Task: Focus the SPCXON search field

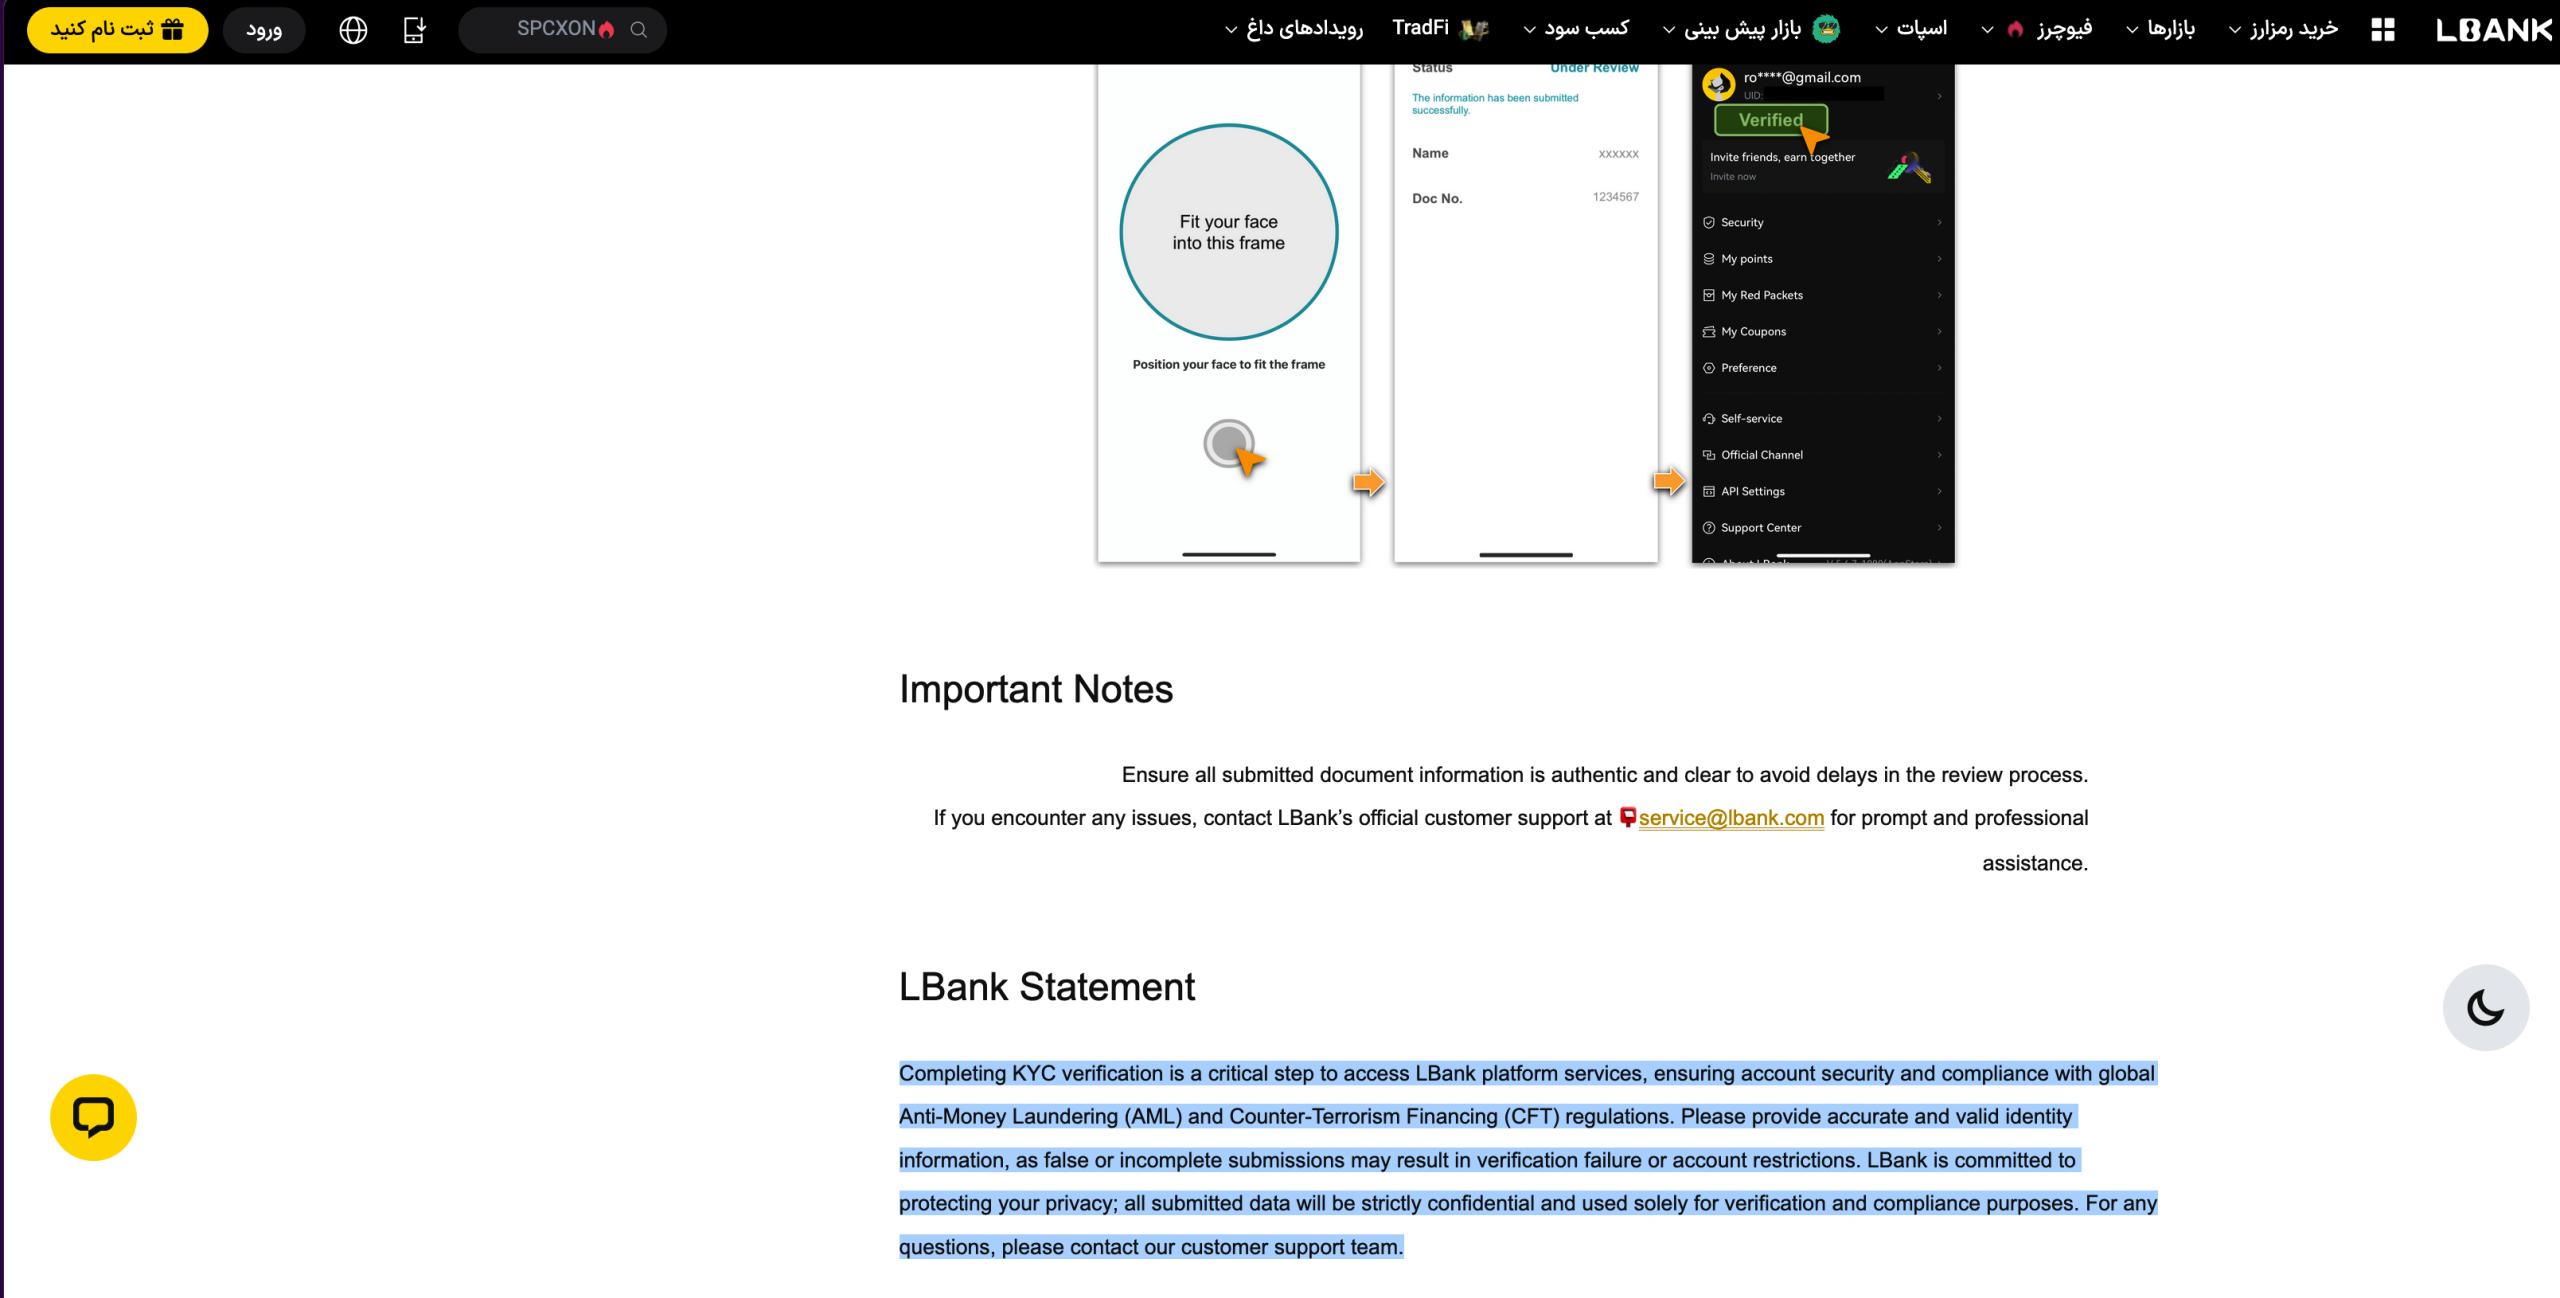Action: click(x=562, y=30)
